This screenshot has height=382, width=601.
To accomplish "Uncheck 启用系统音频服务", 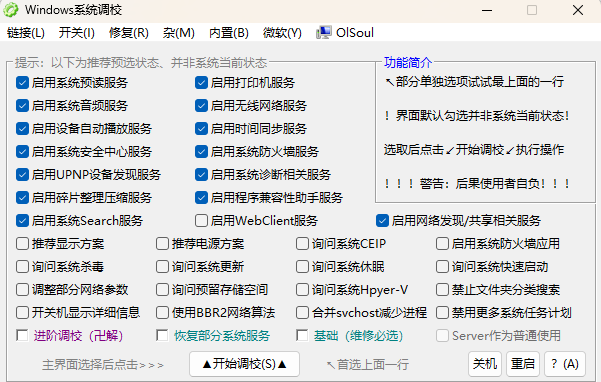I will 22,106.
